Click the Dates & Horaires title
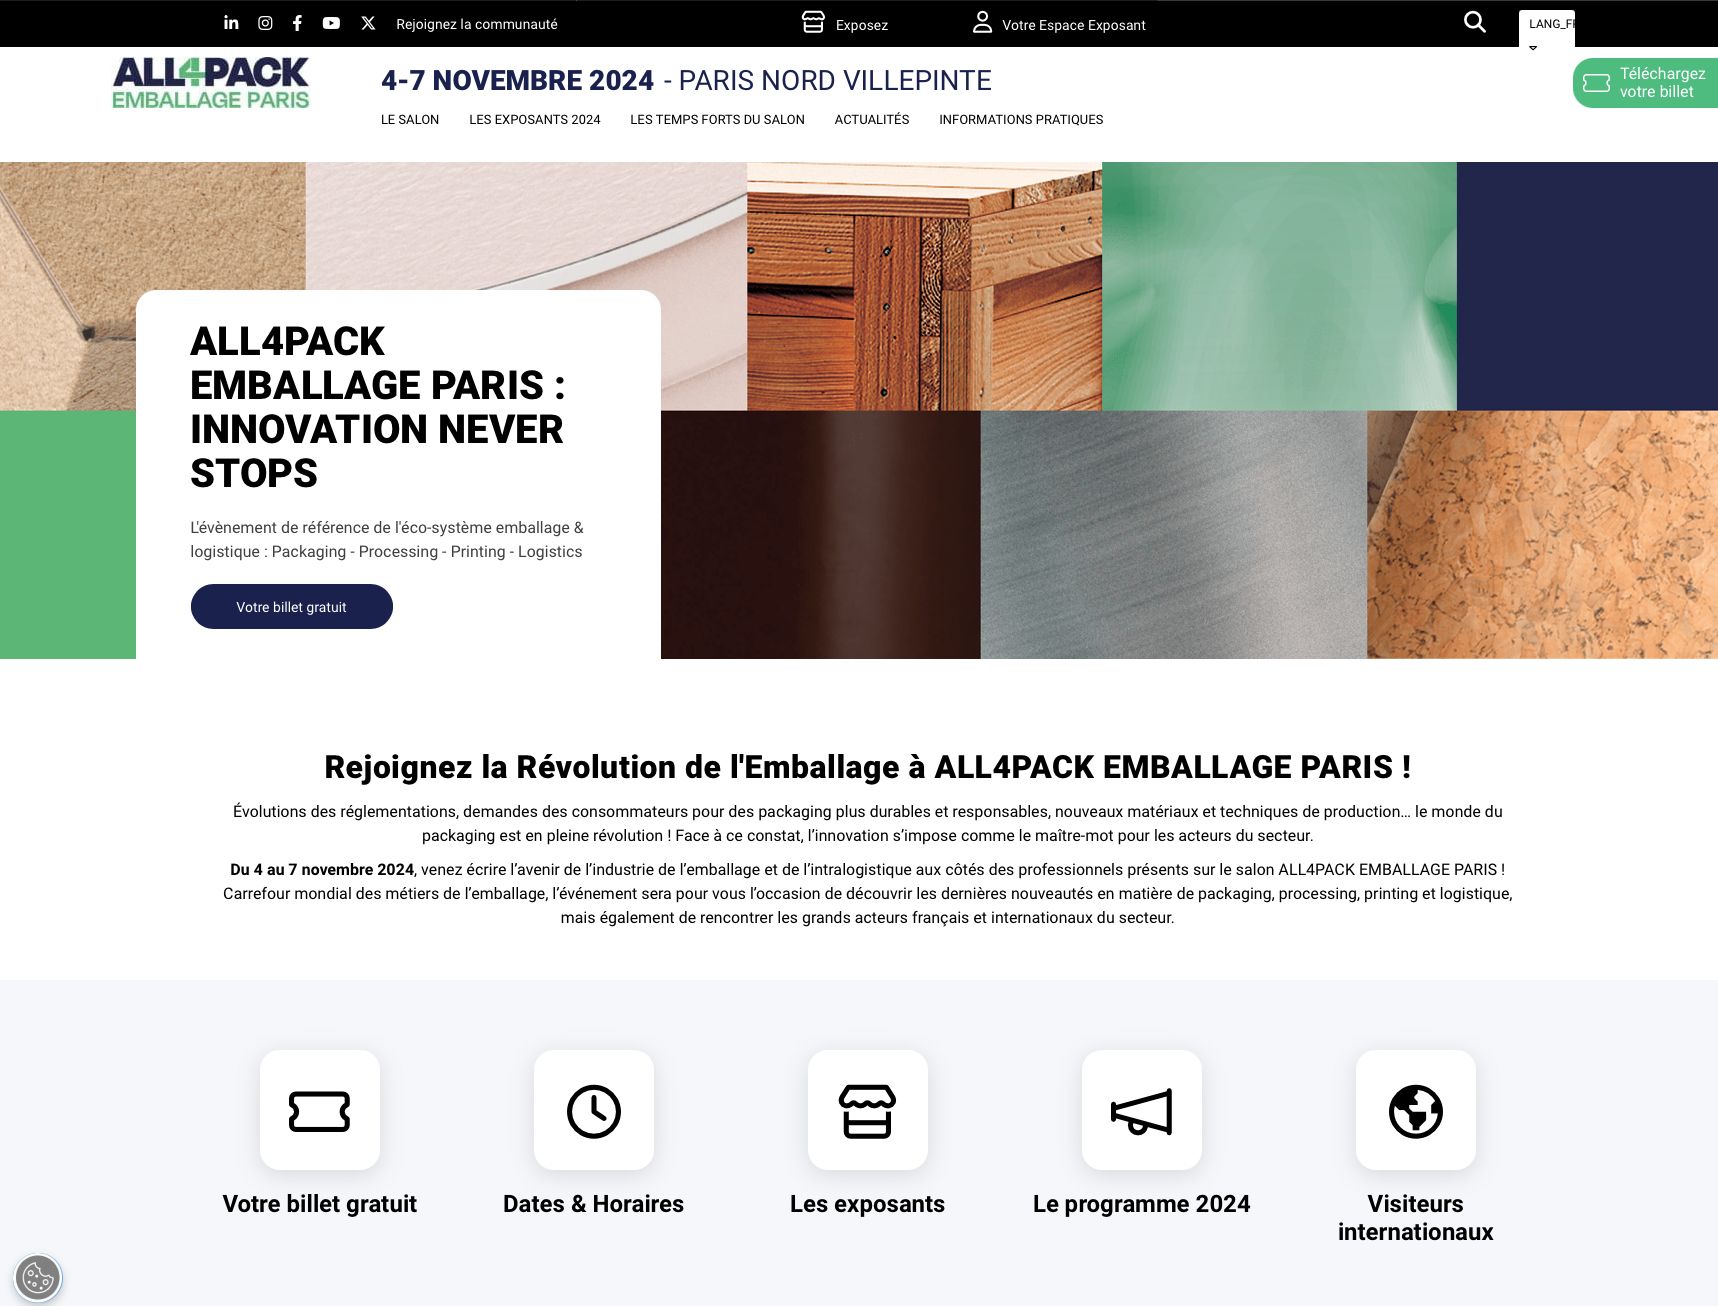 point(594,1204)
